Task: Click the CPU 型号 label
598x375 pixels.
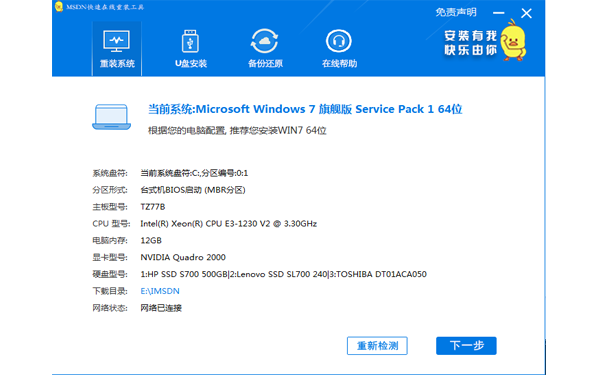Action: 111,224
